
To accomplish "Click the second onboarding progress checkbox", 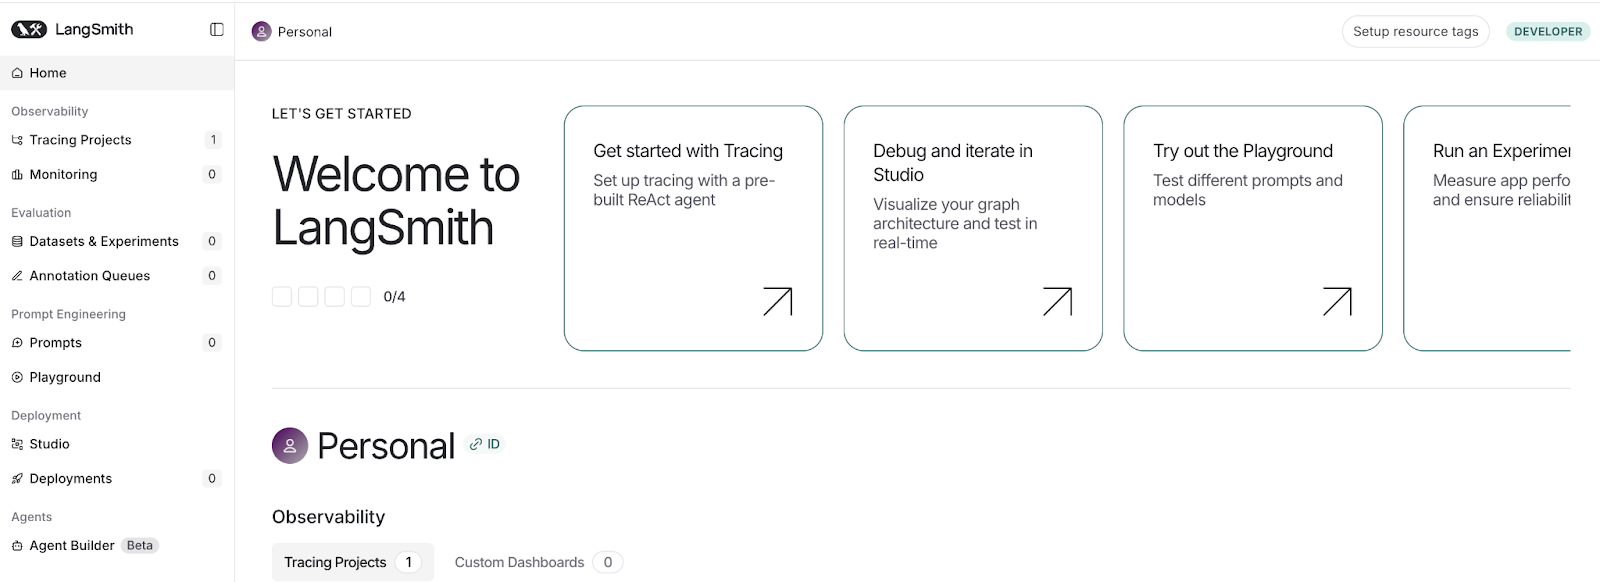I will (308, 297).
